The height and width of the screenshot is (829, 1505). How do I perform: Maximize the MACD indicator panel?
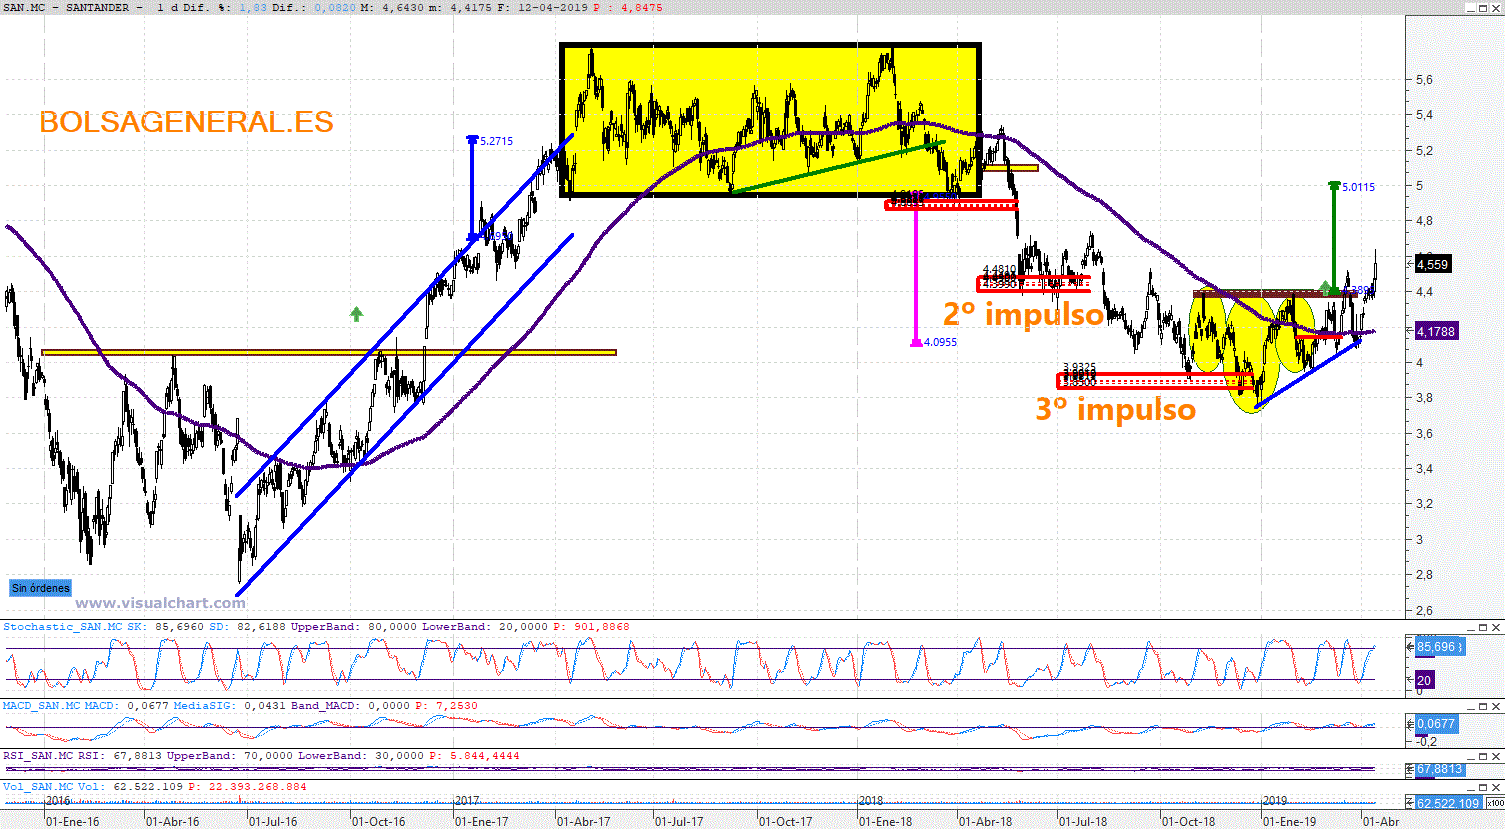(x=1484, y=706)
